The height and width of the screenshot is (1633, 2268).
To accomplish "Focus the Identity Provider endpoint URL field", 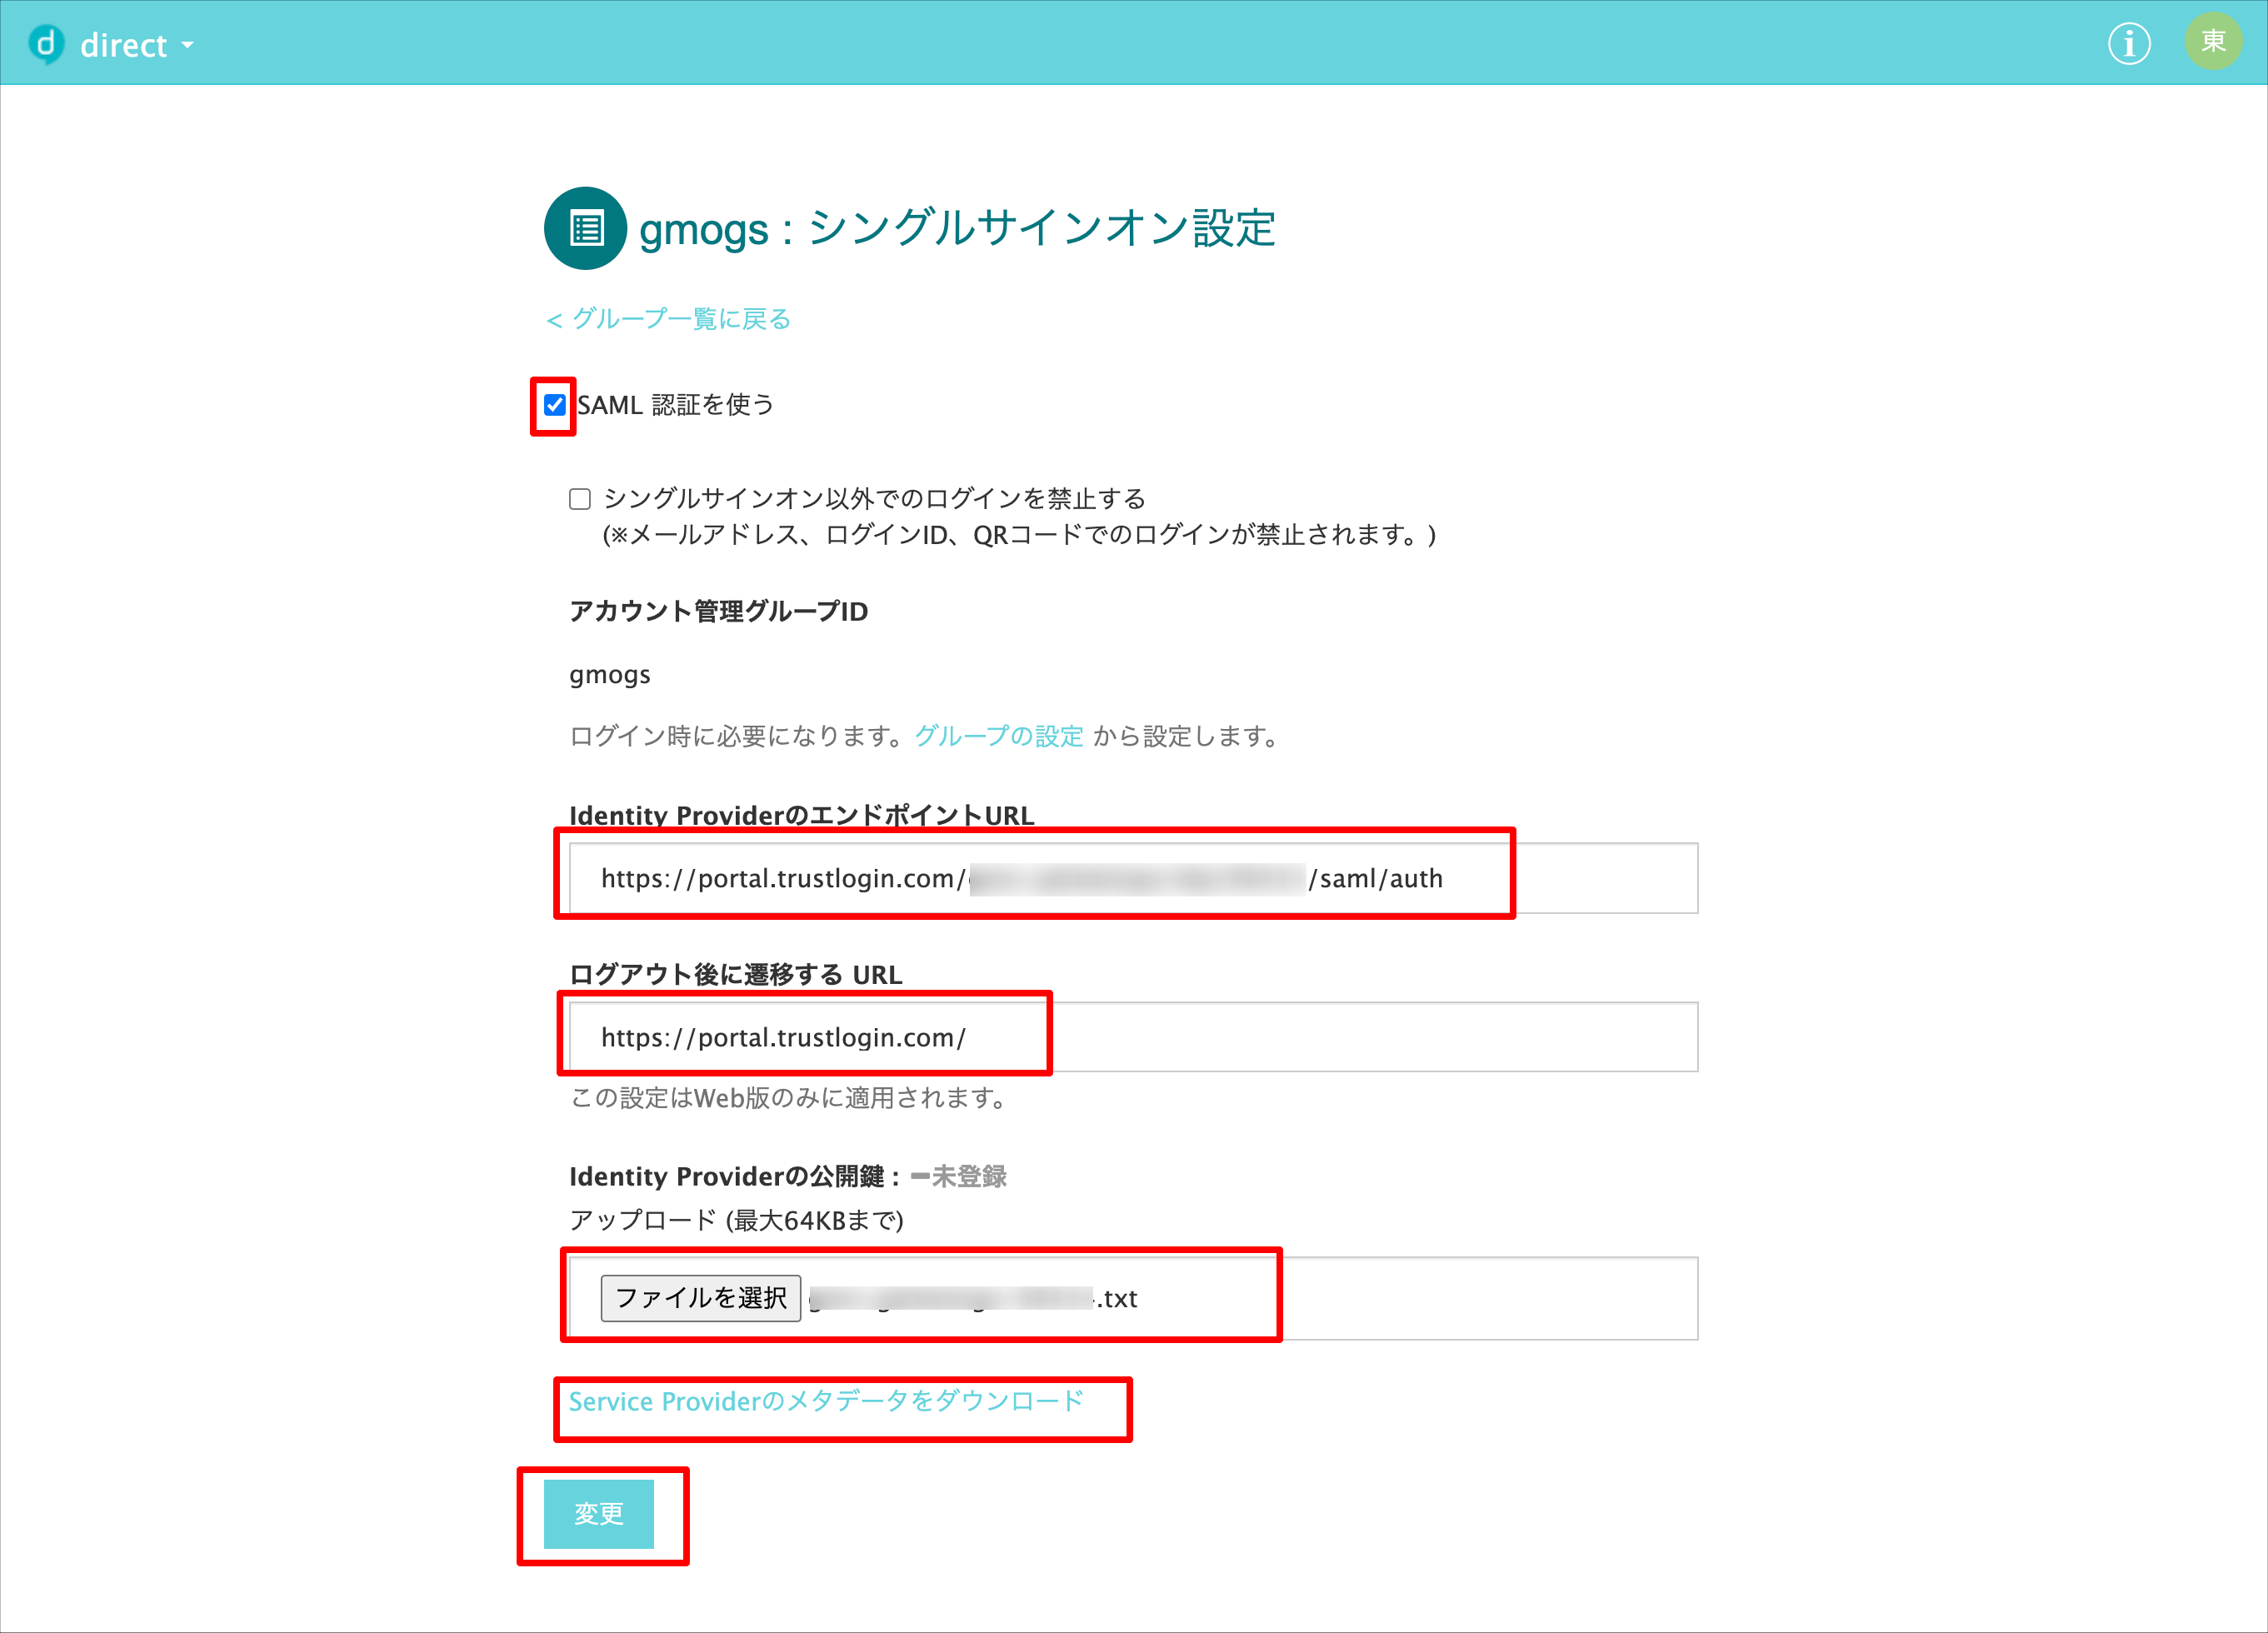I will 1133,878.
